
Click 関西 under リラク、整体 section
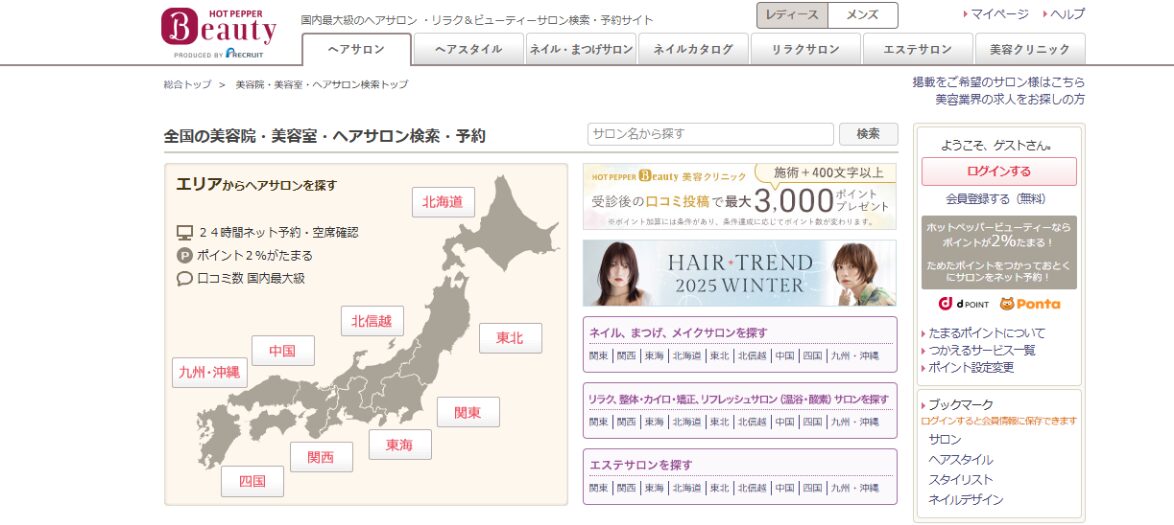(x=626, y=422)
